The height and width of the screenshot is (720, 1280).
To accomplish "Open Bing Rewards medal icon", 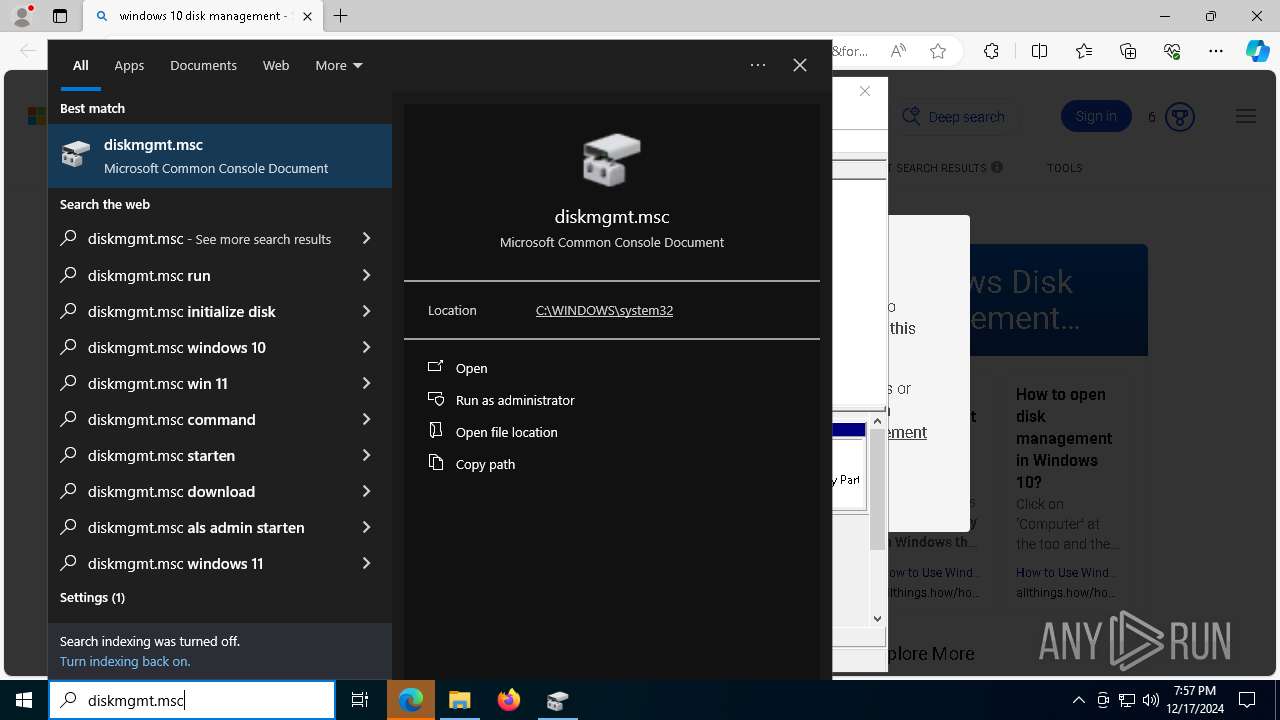I will click(x=1180, y=117).
